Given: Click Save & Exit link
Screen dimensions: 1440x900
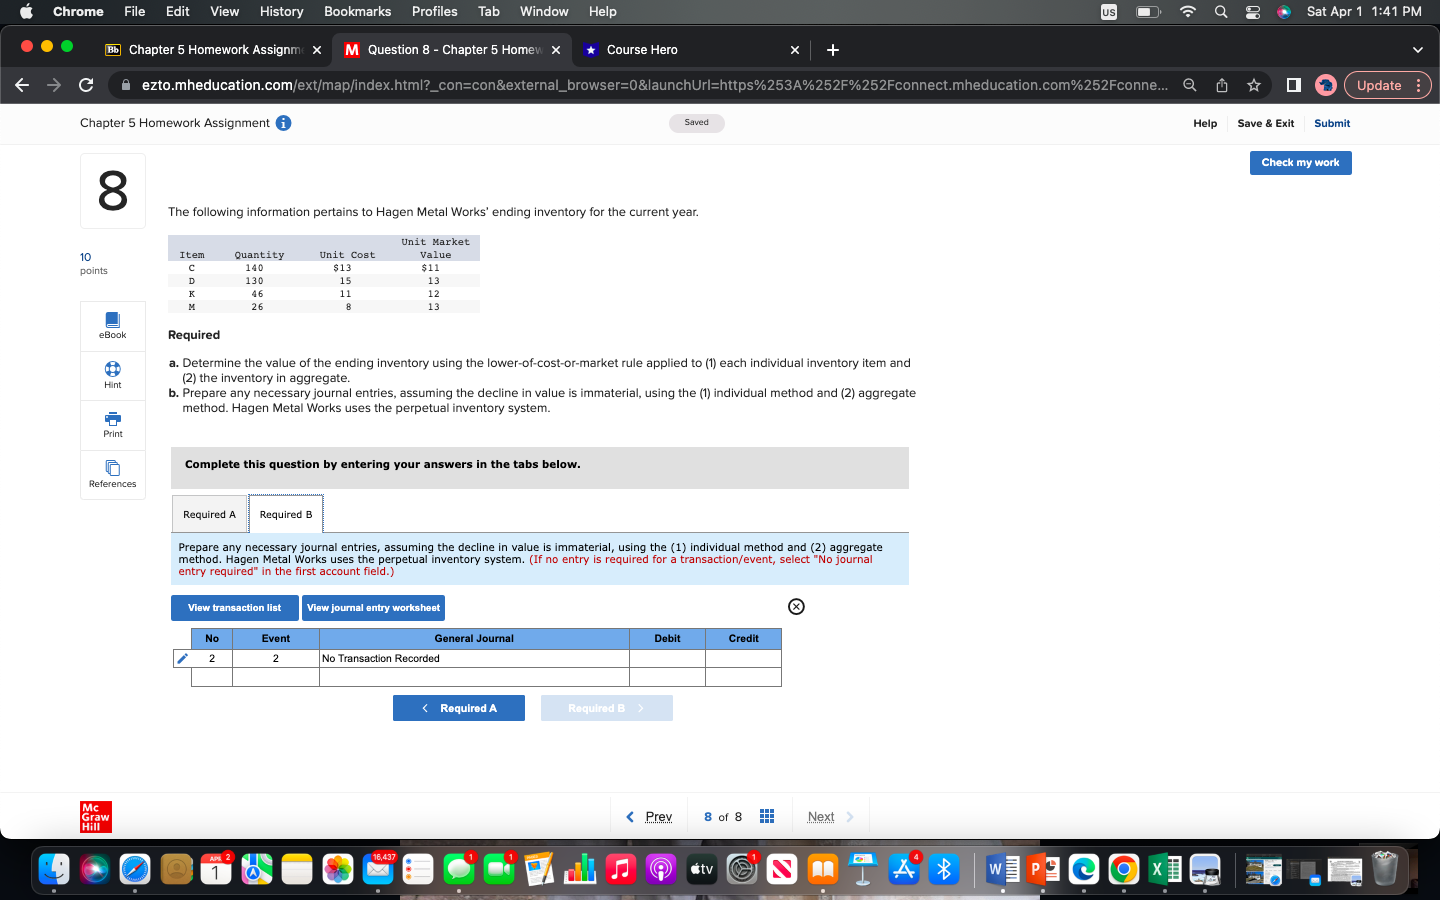Looking at the screenshot, I should coord(1265,123).
